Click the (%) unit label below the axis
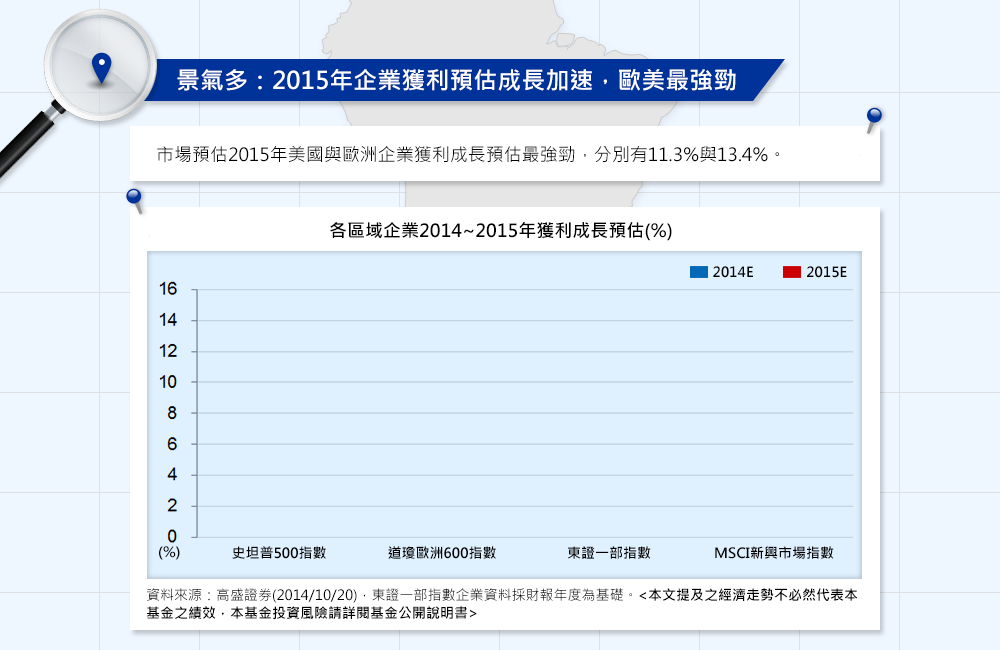Viewport: 1000px width, 650px height. 169,551
